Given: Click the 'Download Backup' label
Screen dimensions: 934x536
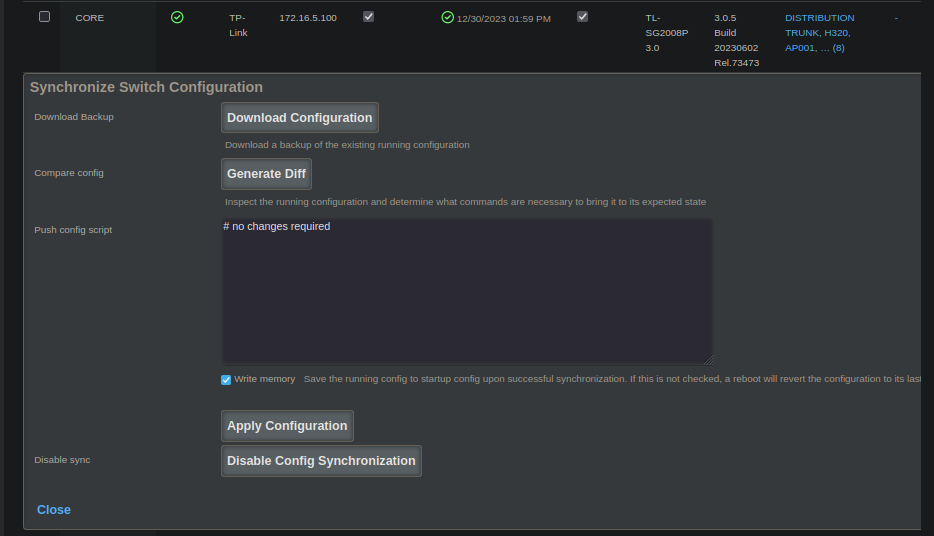Looking at the screenshot, I should (74, 117).
